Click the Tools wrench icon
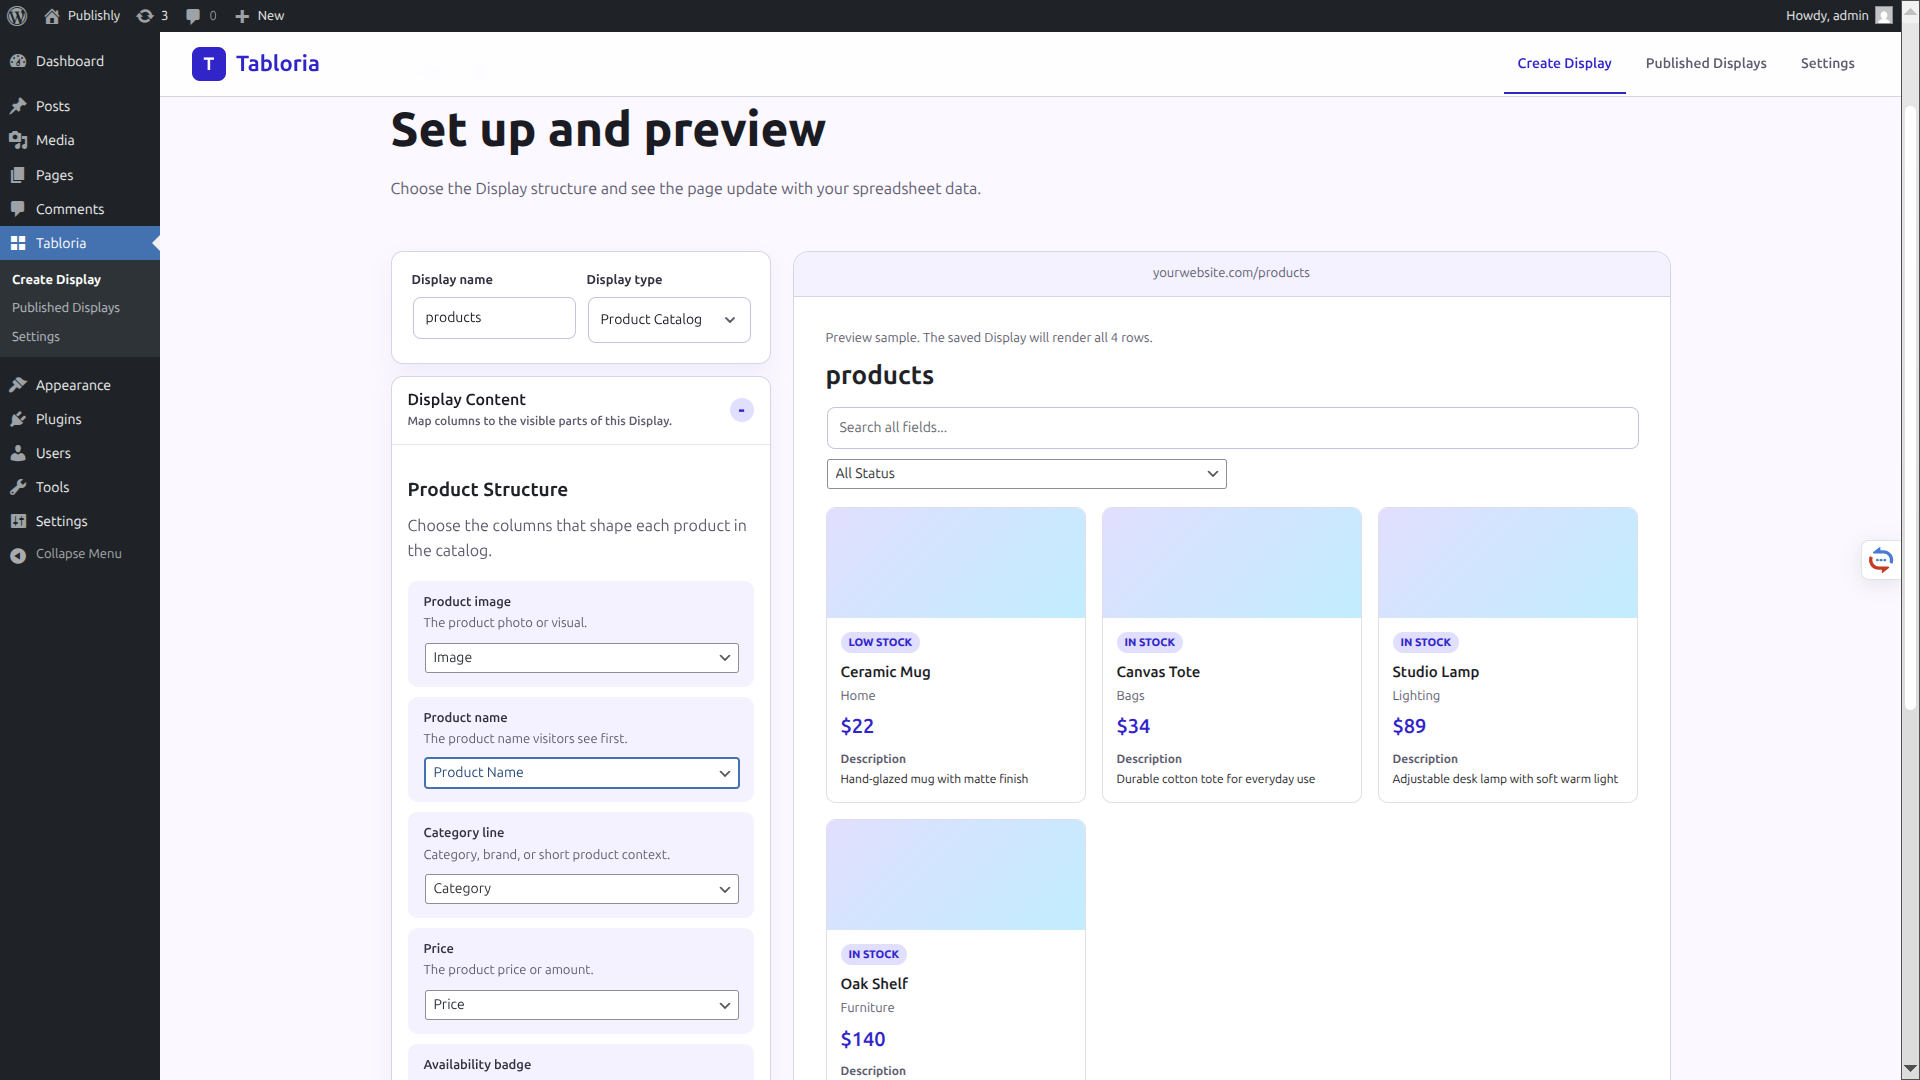1920x1080 pixels. pyautogui.click(x=18, y=487)
